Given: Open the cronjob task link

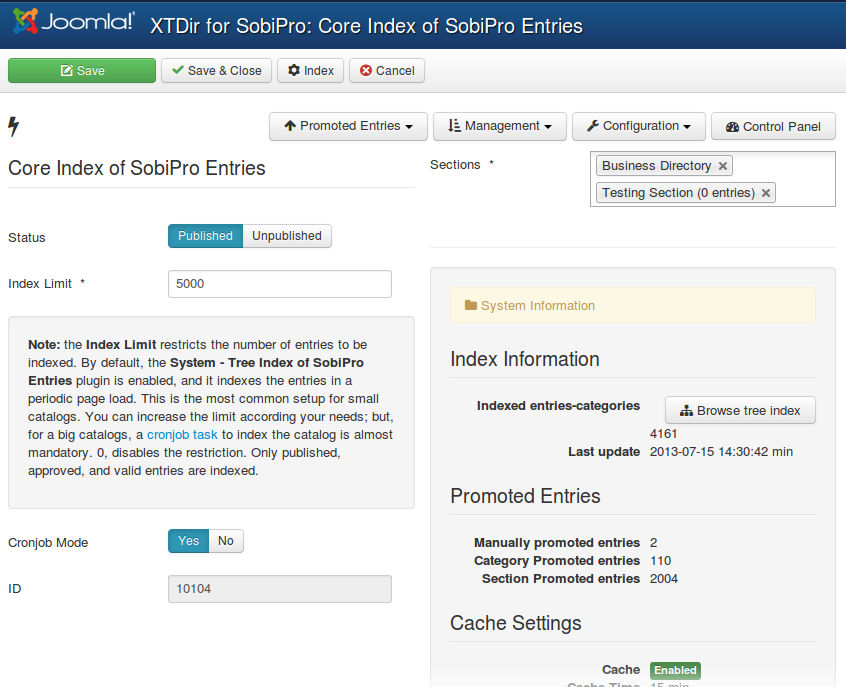Looking at the screenshot, I should click(182, 435).
